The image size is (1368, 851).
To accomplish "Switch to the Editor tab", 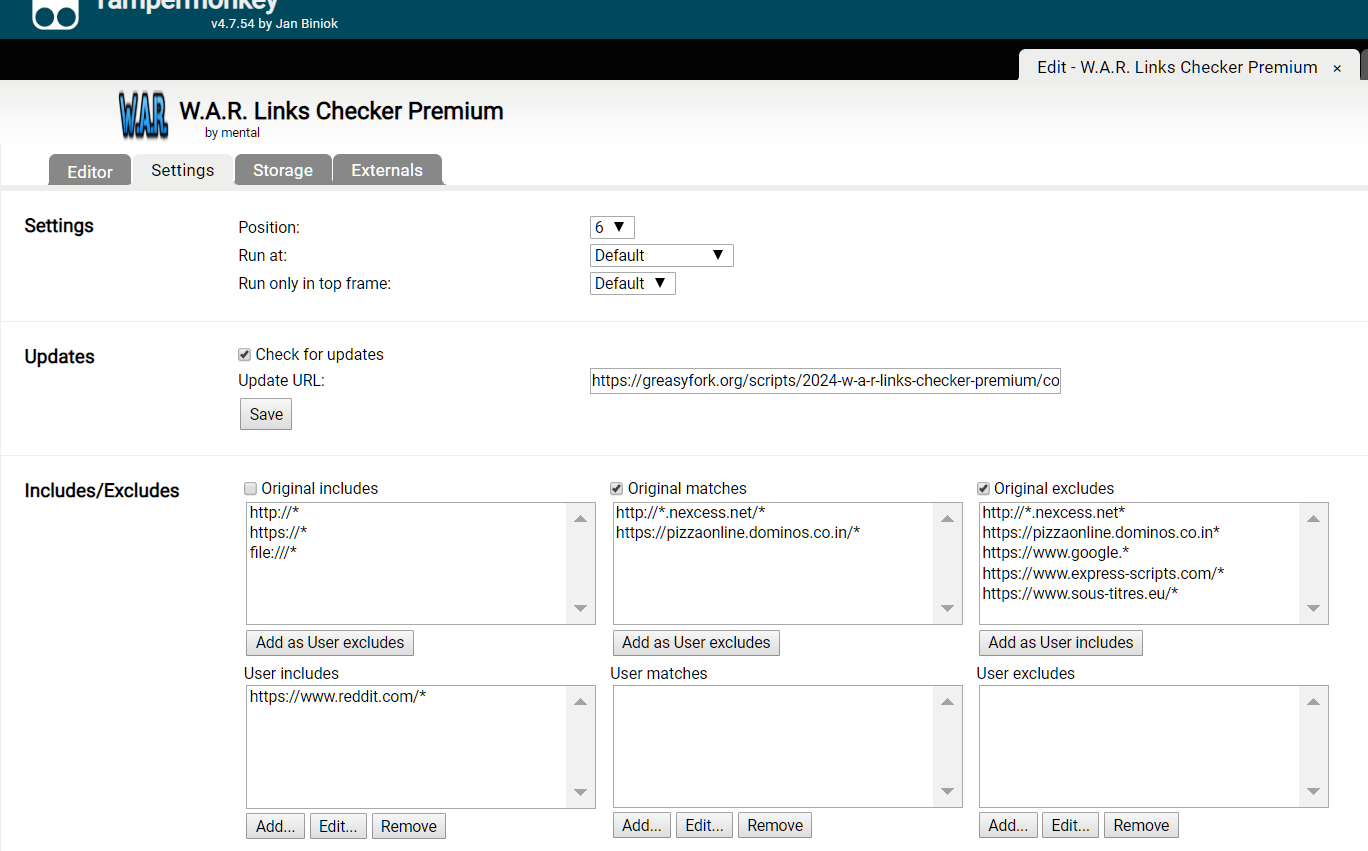I will [90, 171].
